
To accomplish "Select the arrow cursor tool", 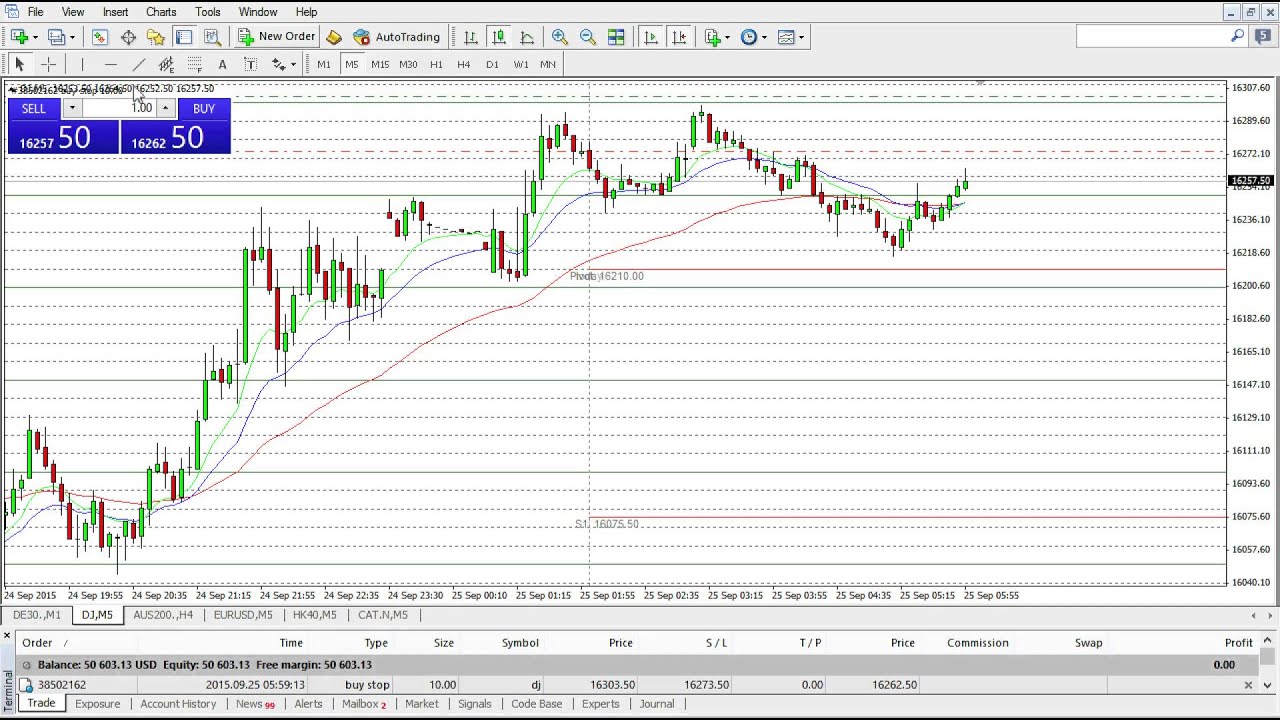I will (x=19, y=64).
